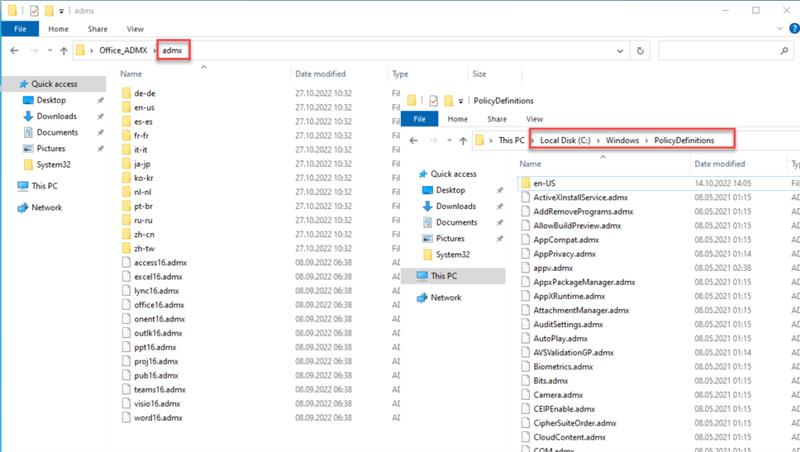Select the access16.admx file icon
The width and height of the screenshot is (800, 452).
127,263
